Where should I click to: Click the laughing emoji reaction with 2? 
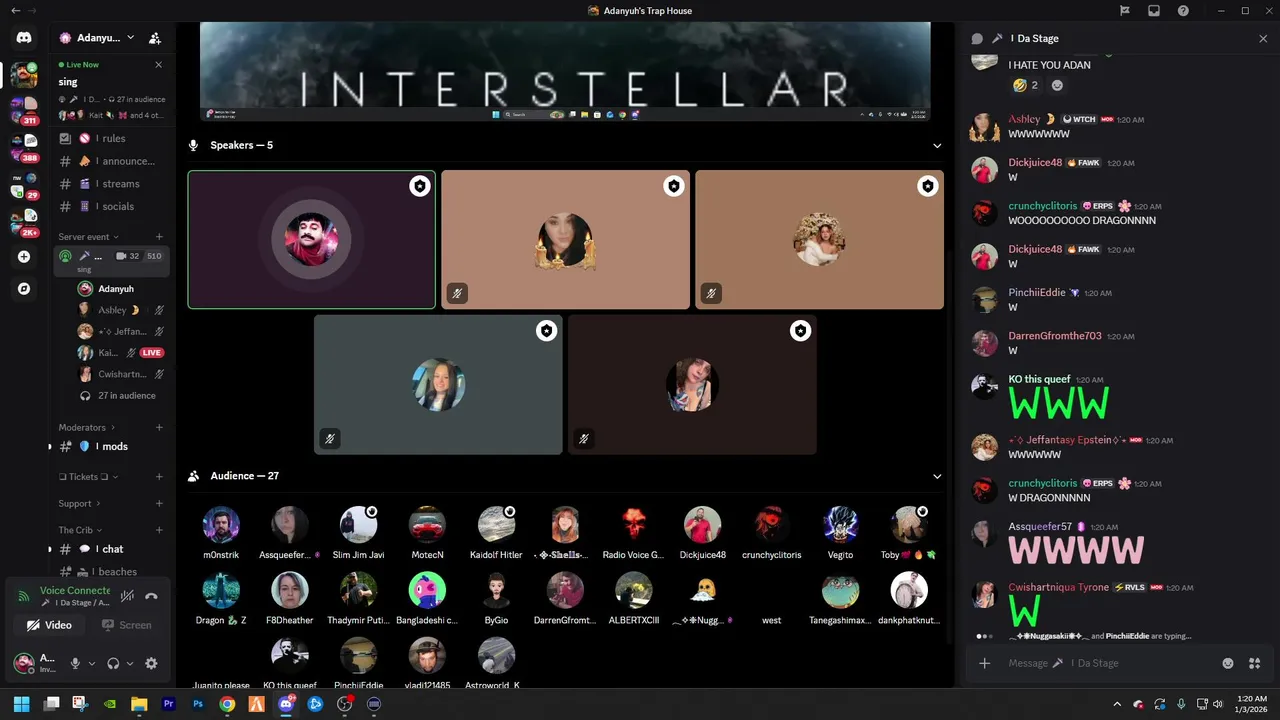[x=1025, y=86]
